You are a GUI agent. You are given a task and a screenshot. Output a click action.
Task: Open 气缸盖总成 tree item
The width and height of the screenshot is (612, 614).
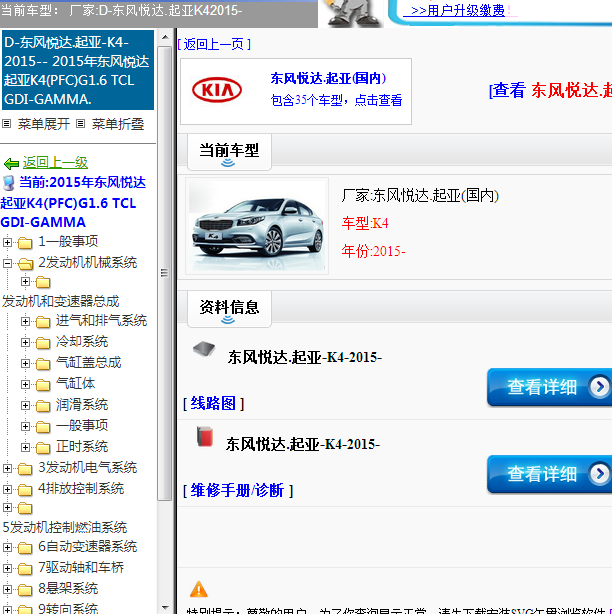pos(88,363)
